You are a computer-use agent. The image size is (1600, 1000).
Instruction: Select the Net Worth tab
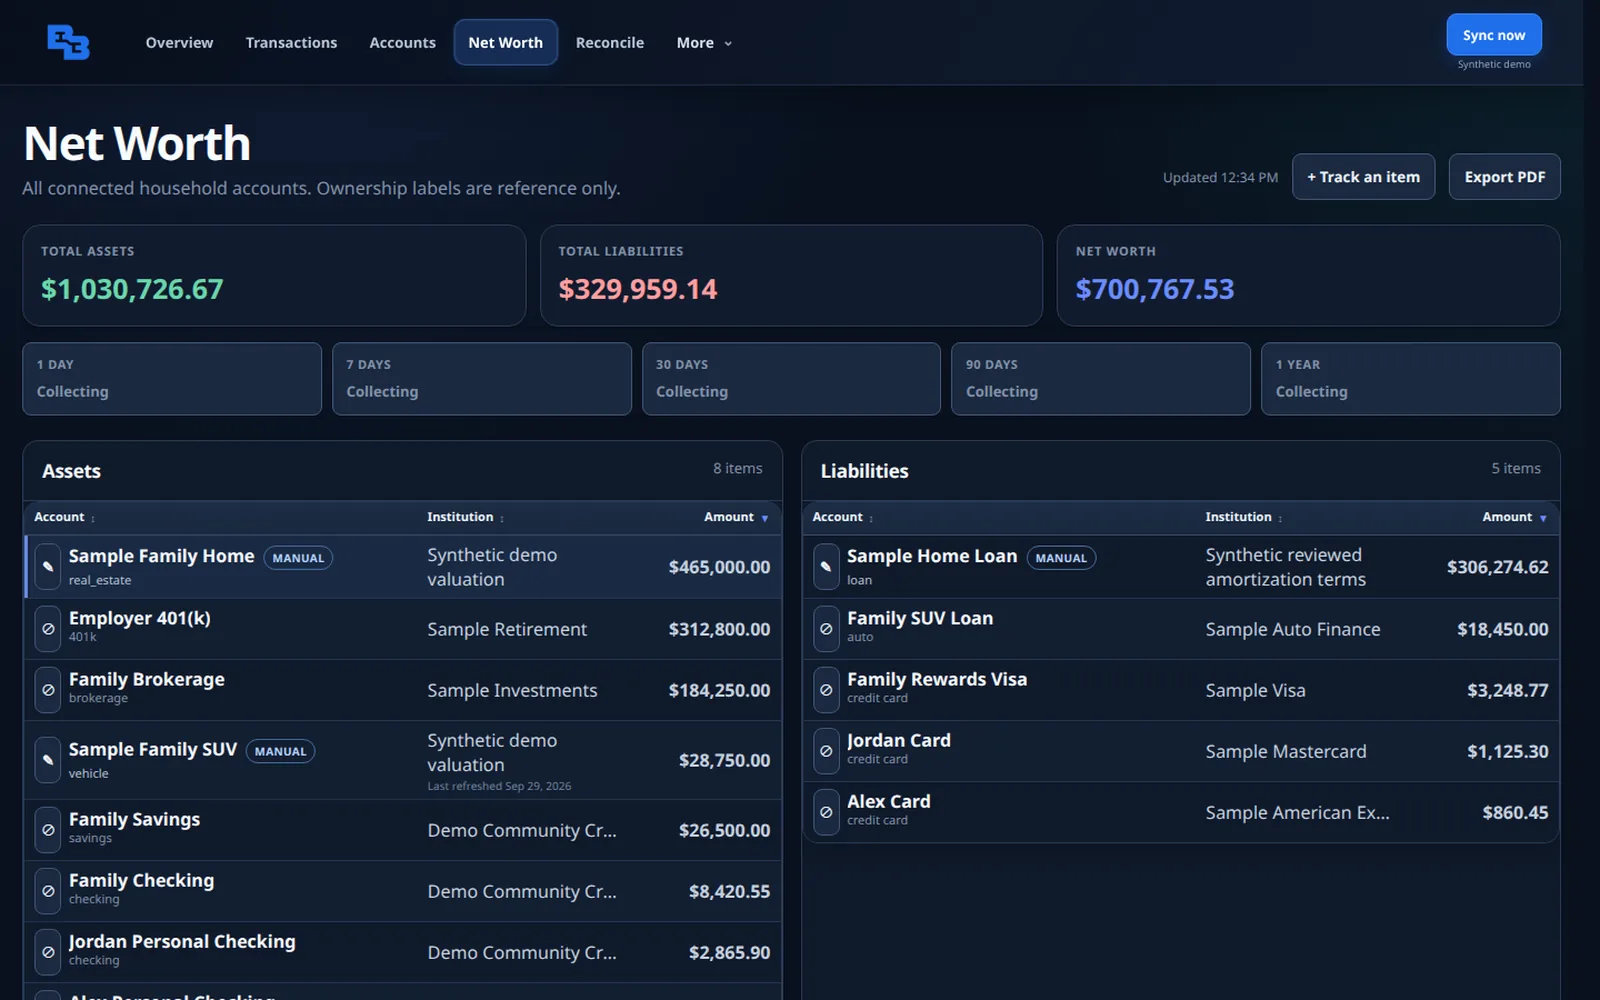(505, 42)
